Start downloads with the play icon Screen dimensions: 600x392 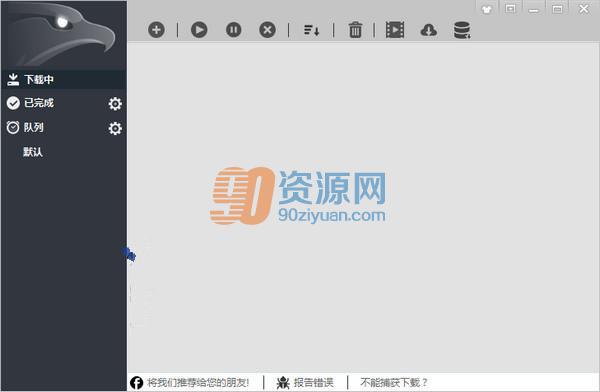pos(199,30)
